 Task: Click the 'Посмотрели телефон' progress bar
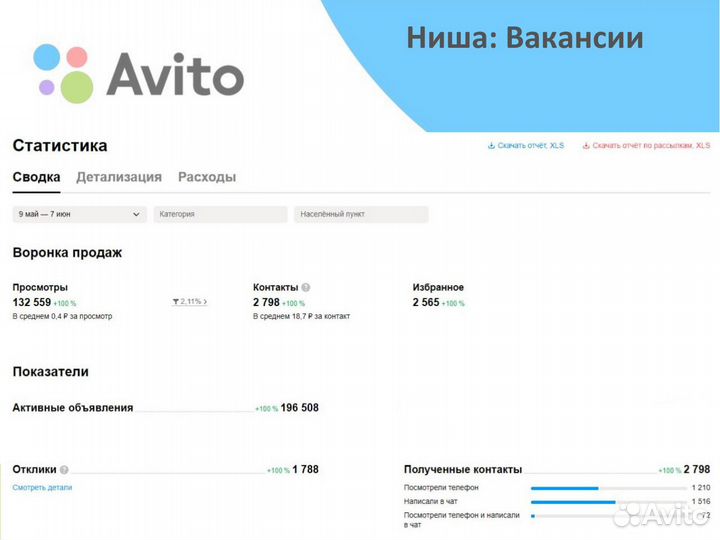tap(610, 488)
